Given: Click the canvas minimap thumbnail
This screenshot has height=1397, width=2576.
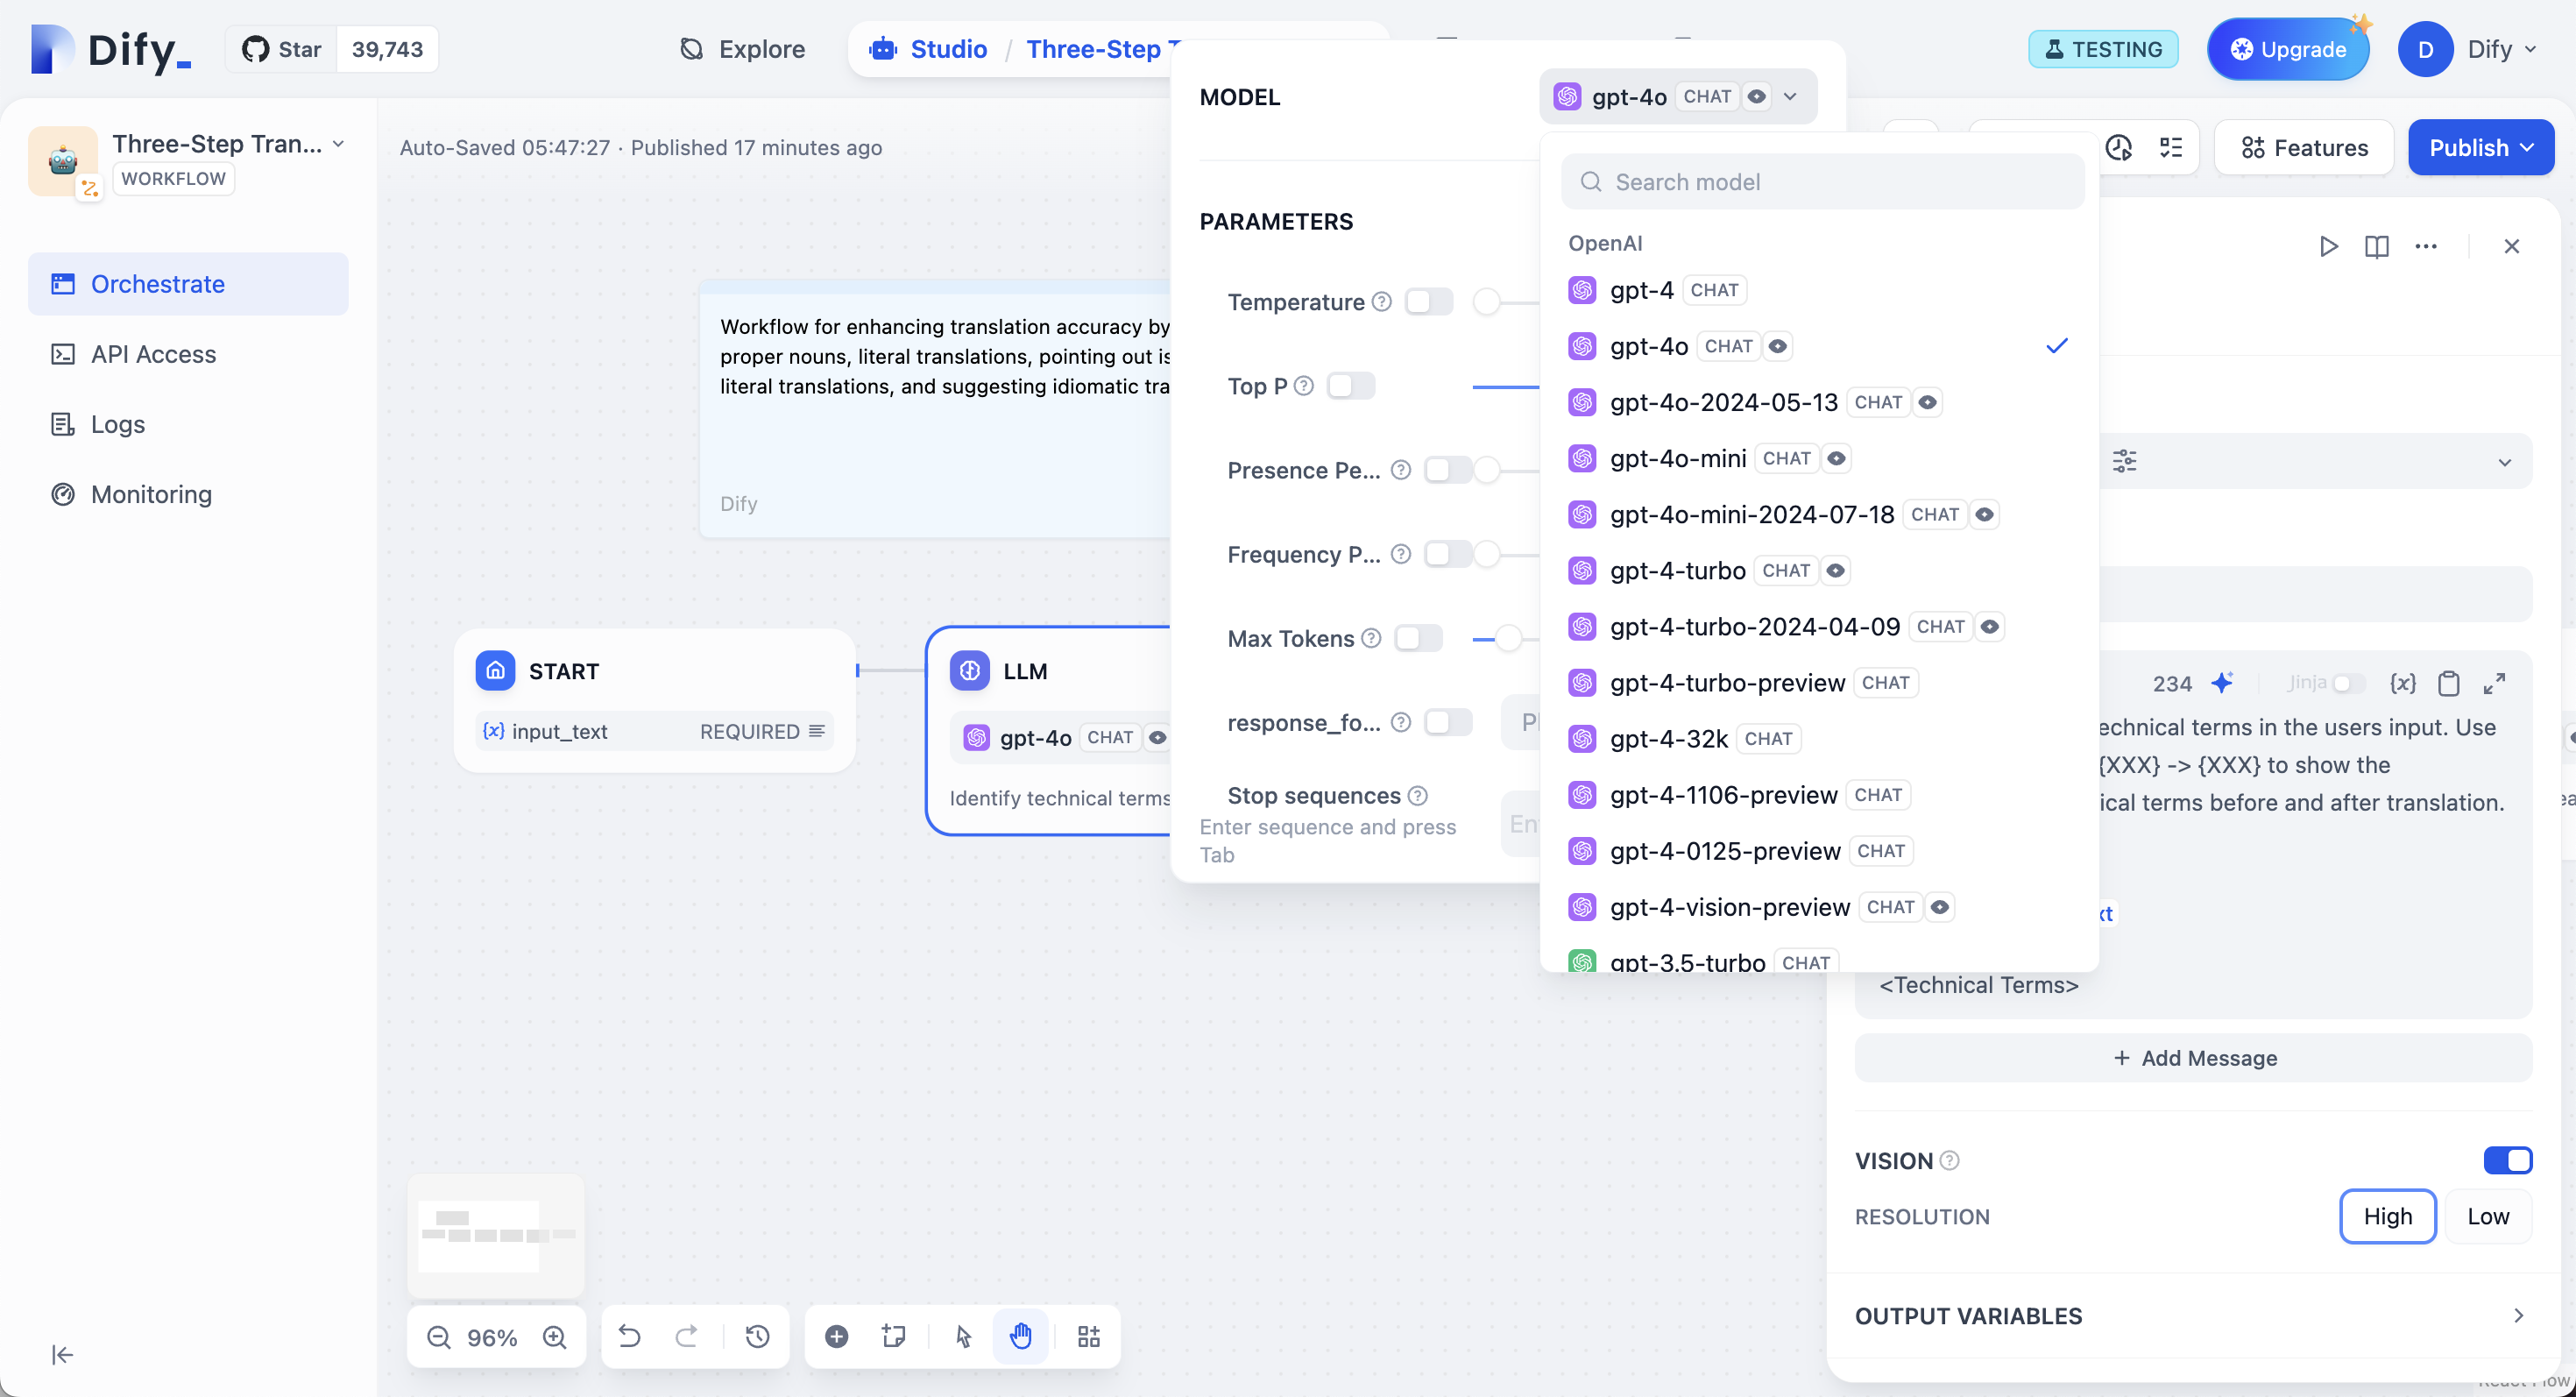Looking at the screenshot, I should click(x=496, y=1236).
